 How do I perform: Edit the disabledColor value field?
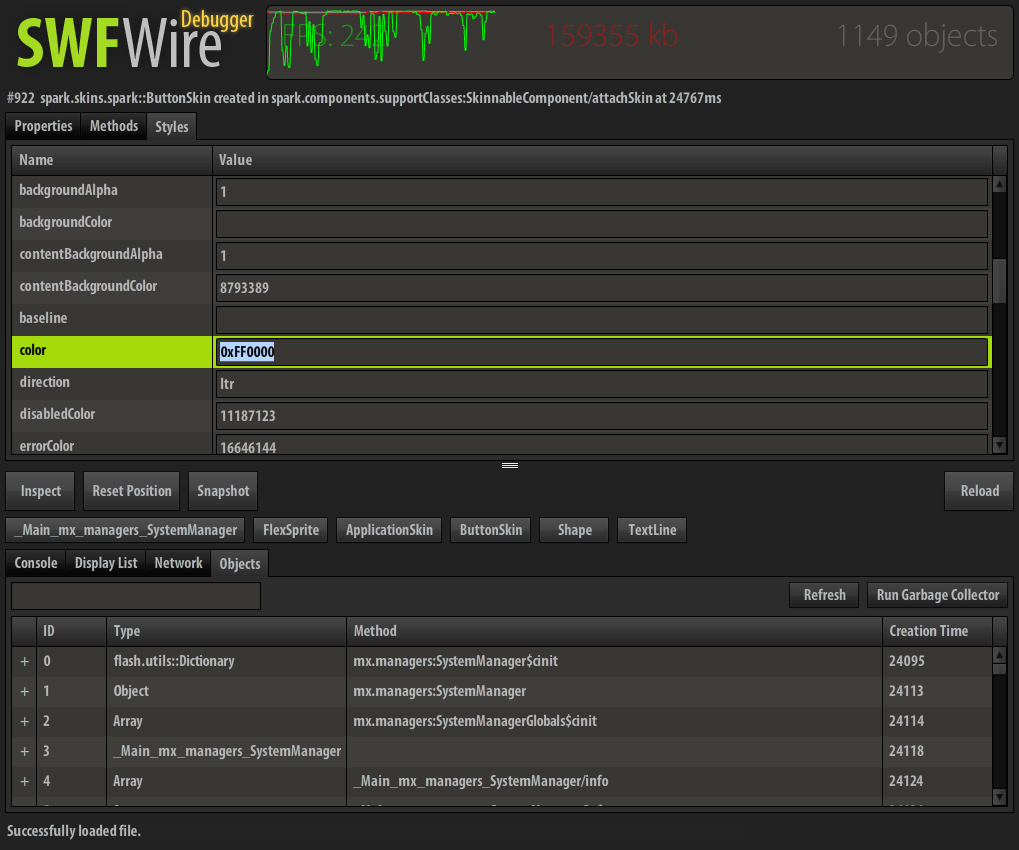tap(602, 416)
